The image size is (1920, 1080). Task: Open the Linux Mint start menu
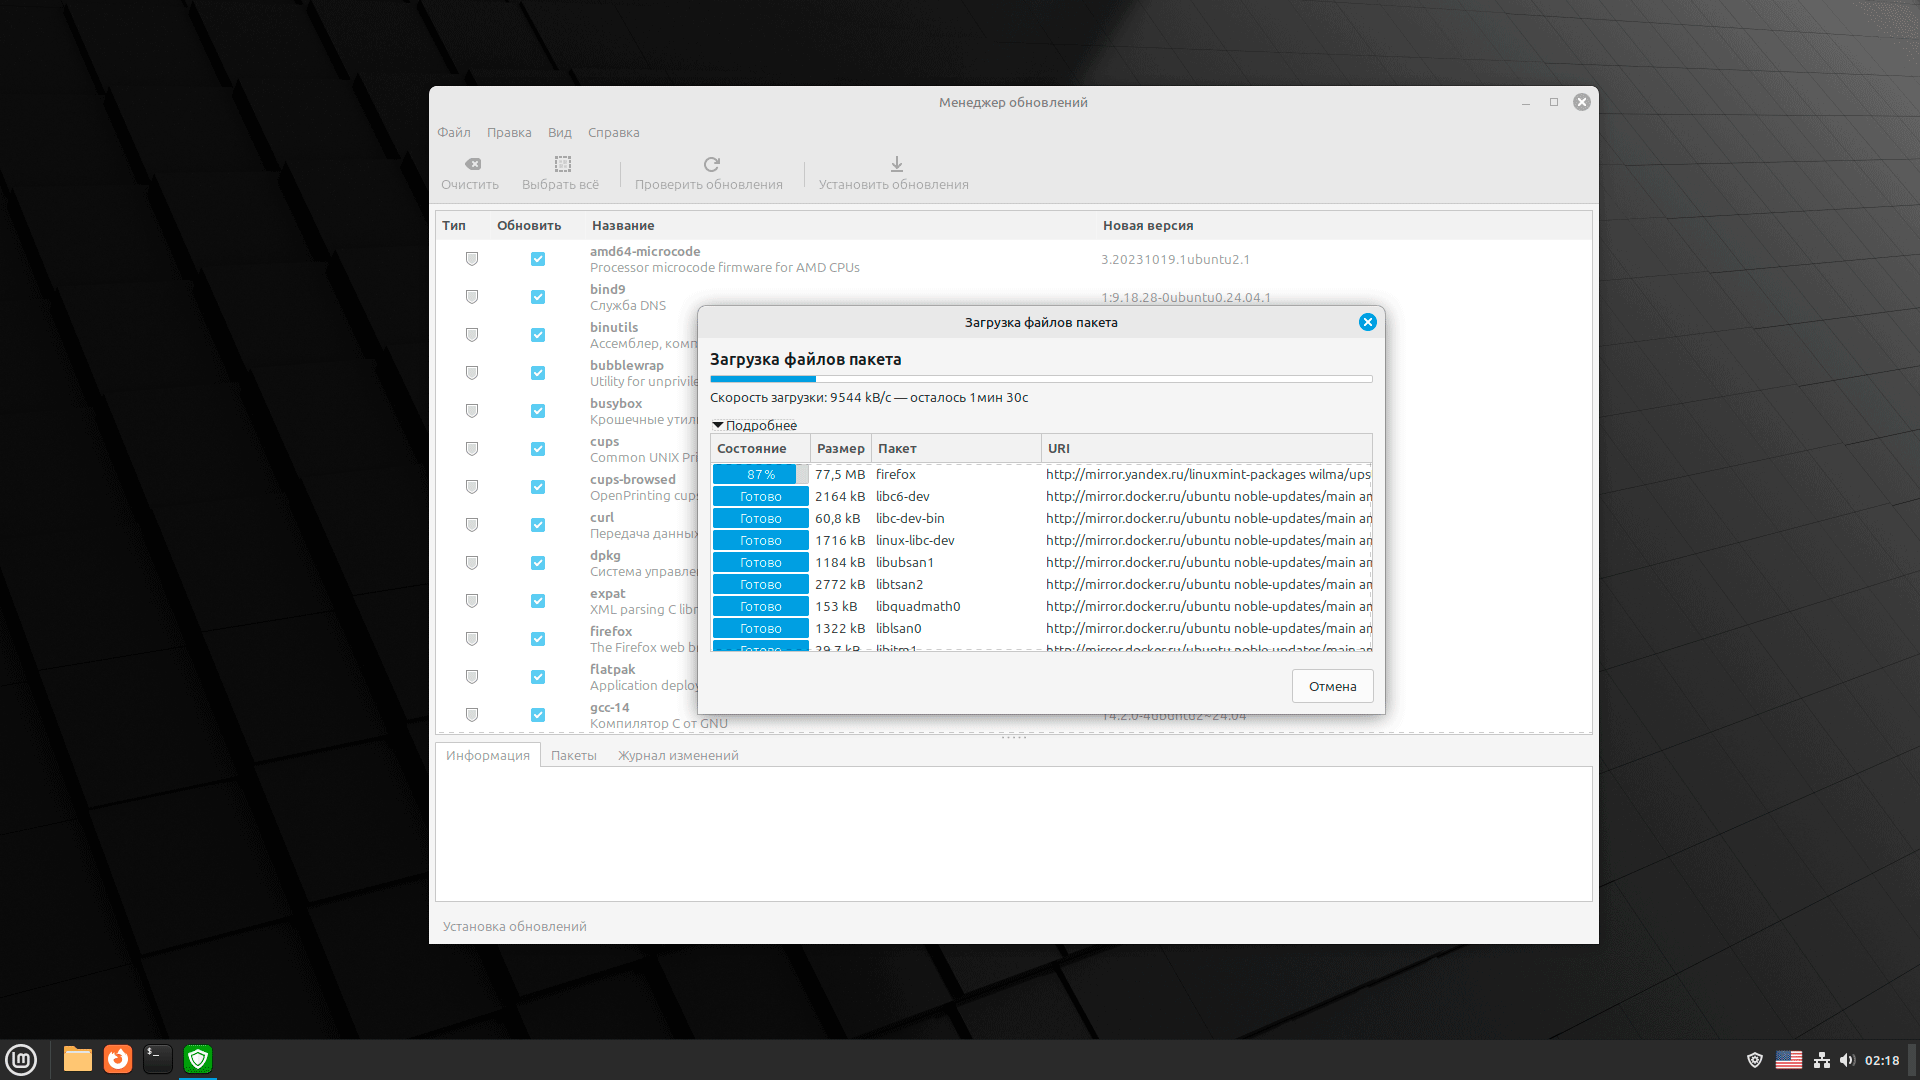(x=21, y=1059)
